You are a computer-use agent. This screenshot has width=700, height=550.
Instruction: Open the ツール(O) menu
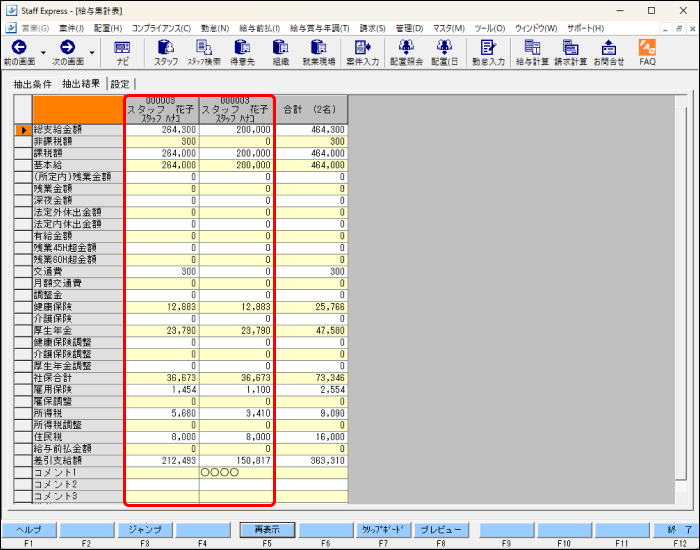490,28
